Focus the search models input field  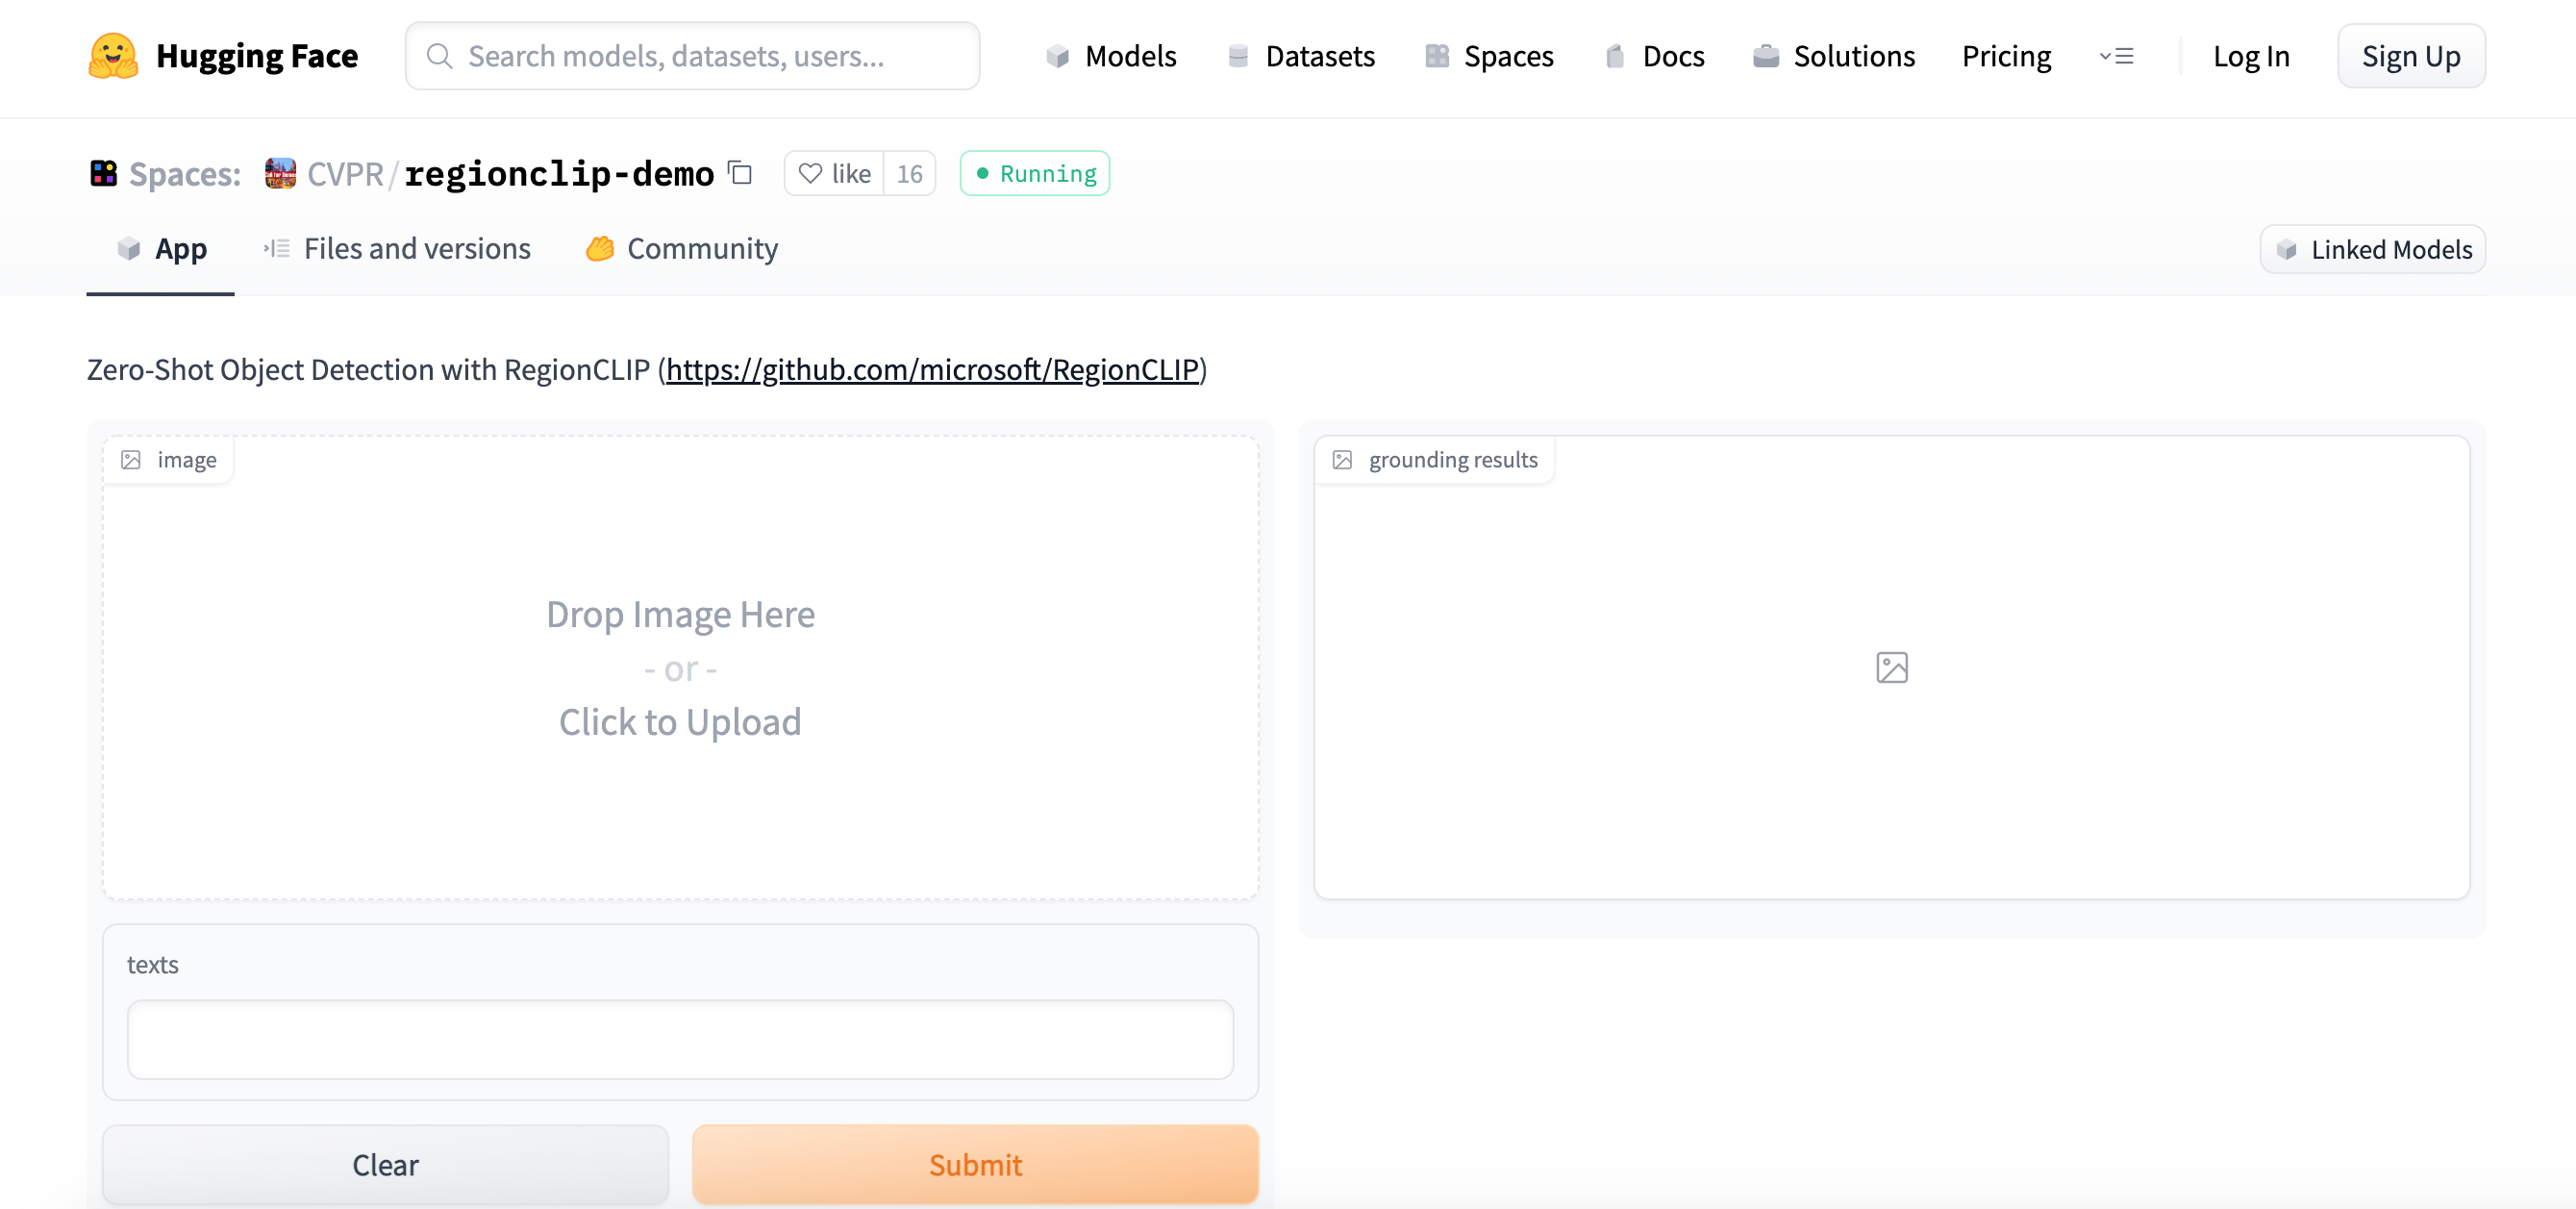(693, 56)
